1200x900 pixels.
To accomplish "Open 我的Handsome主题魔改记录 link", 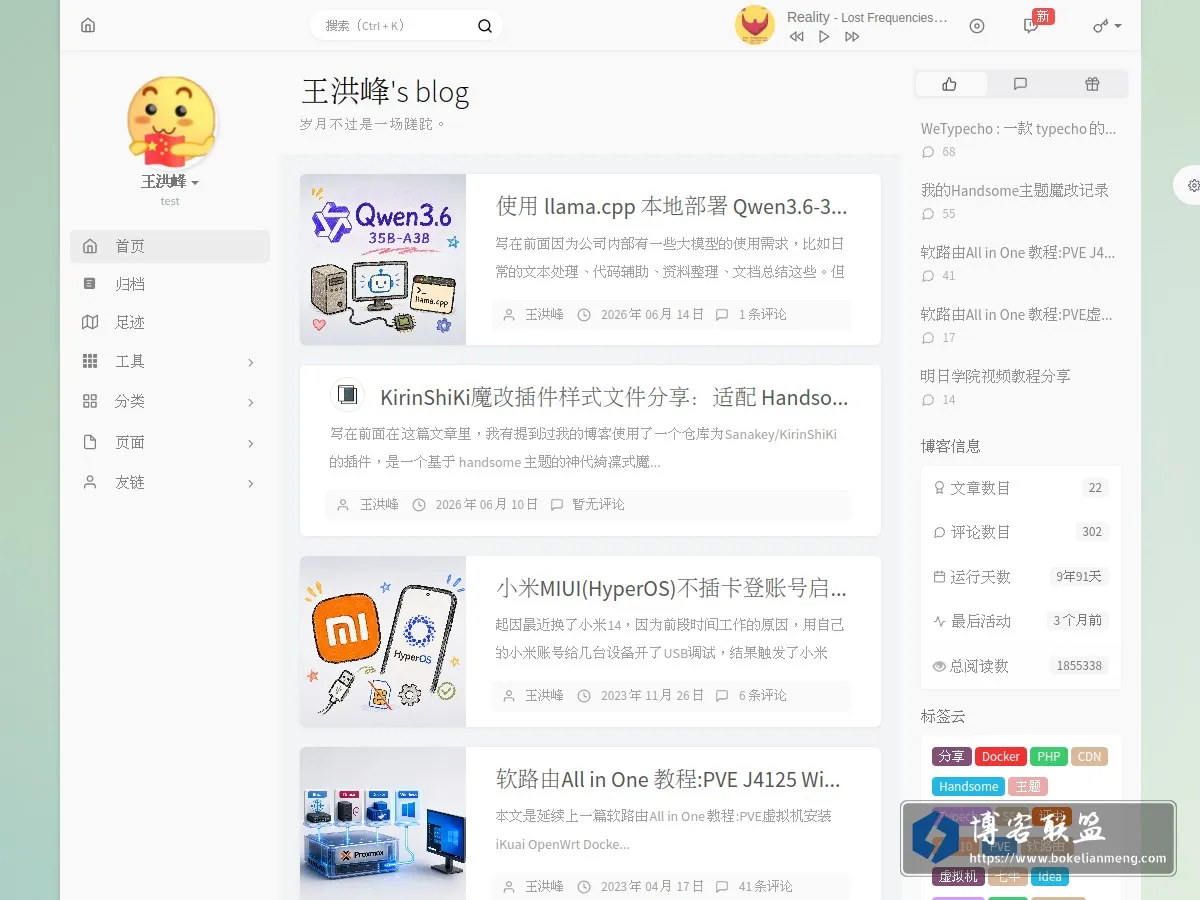I will point(1015,190).
